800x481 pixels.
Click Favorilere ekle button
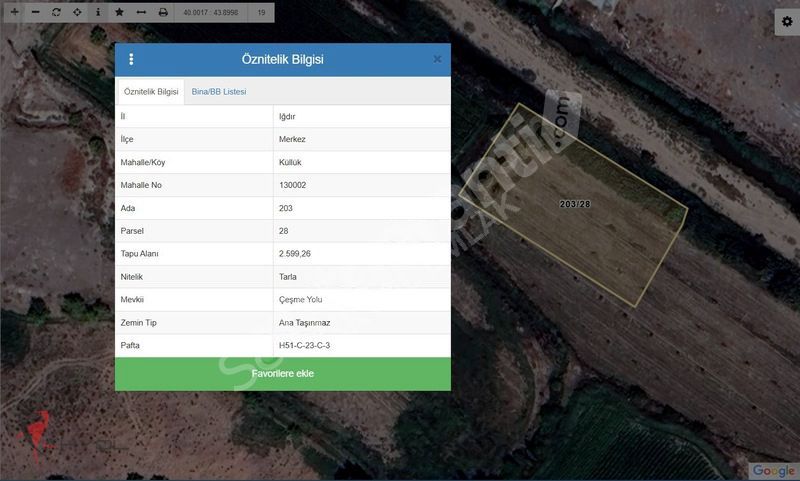coord(283,374)
